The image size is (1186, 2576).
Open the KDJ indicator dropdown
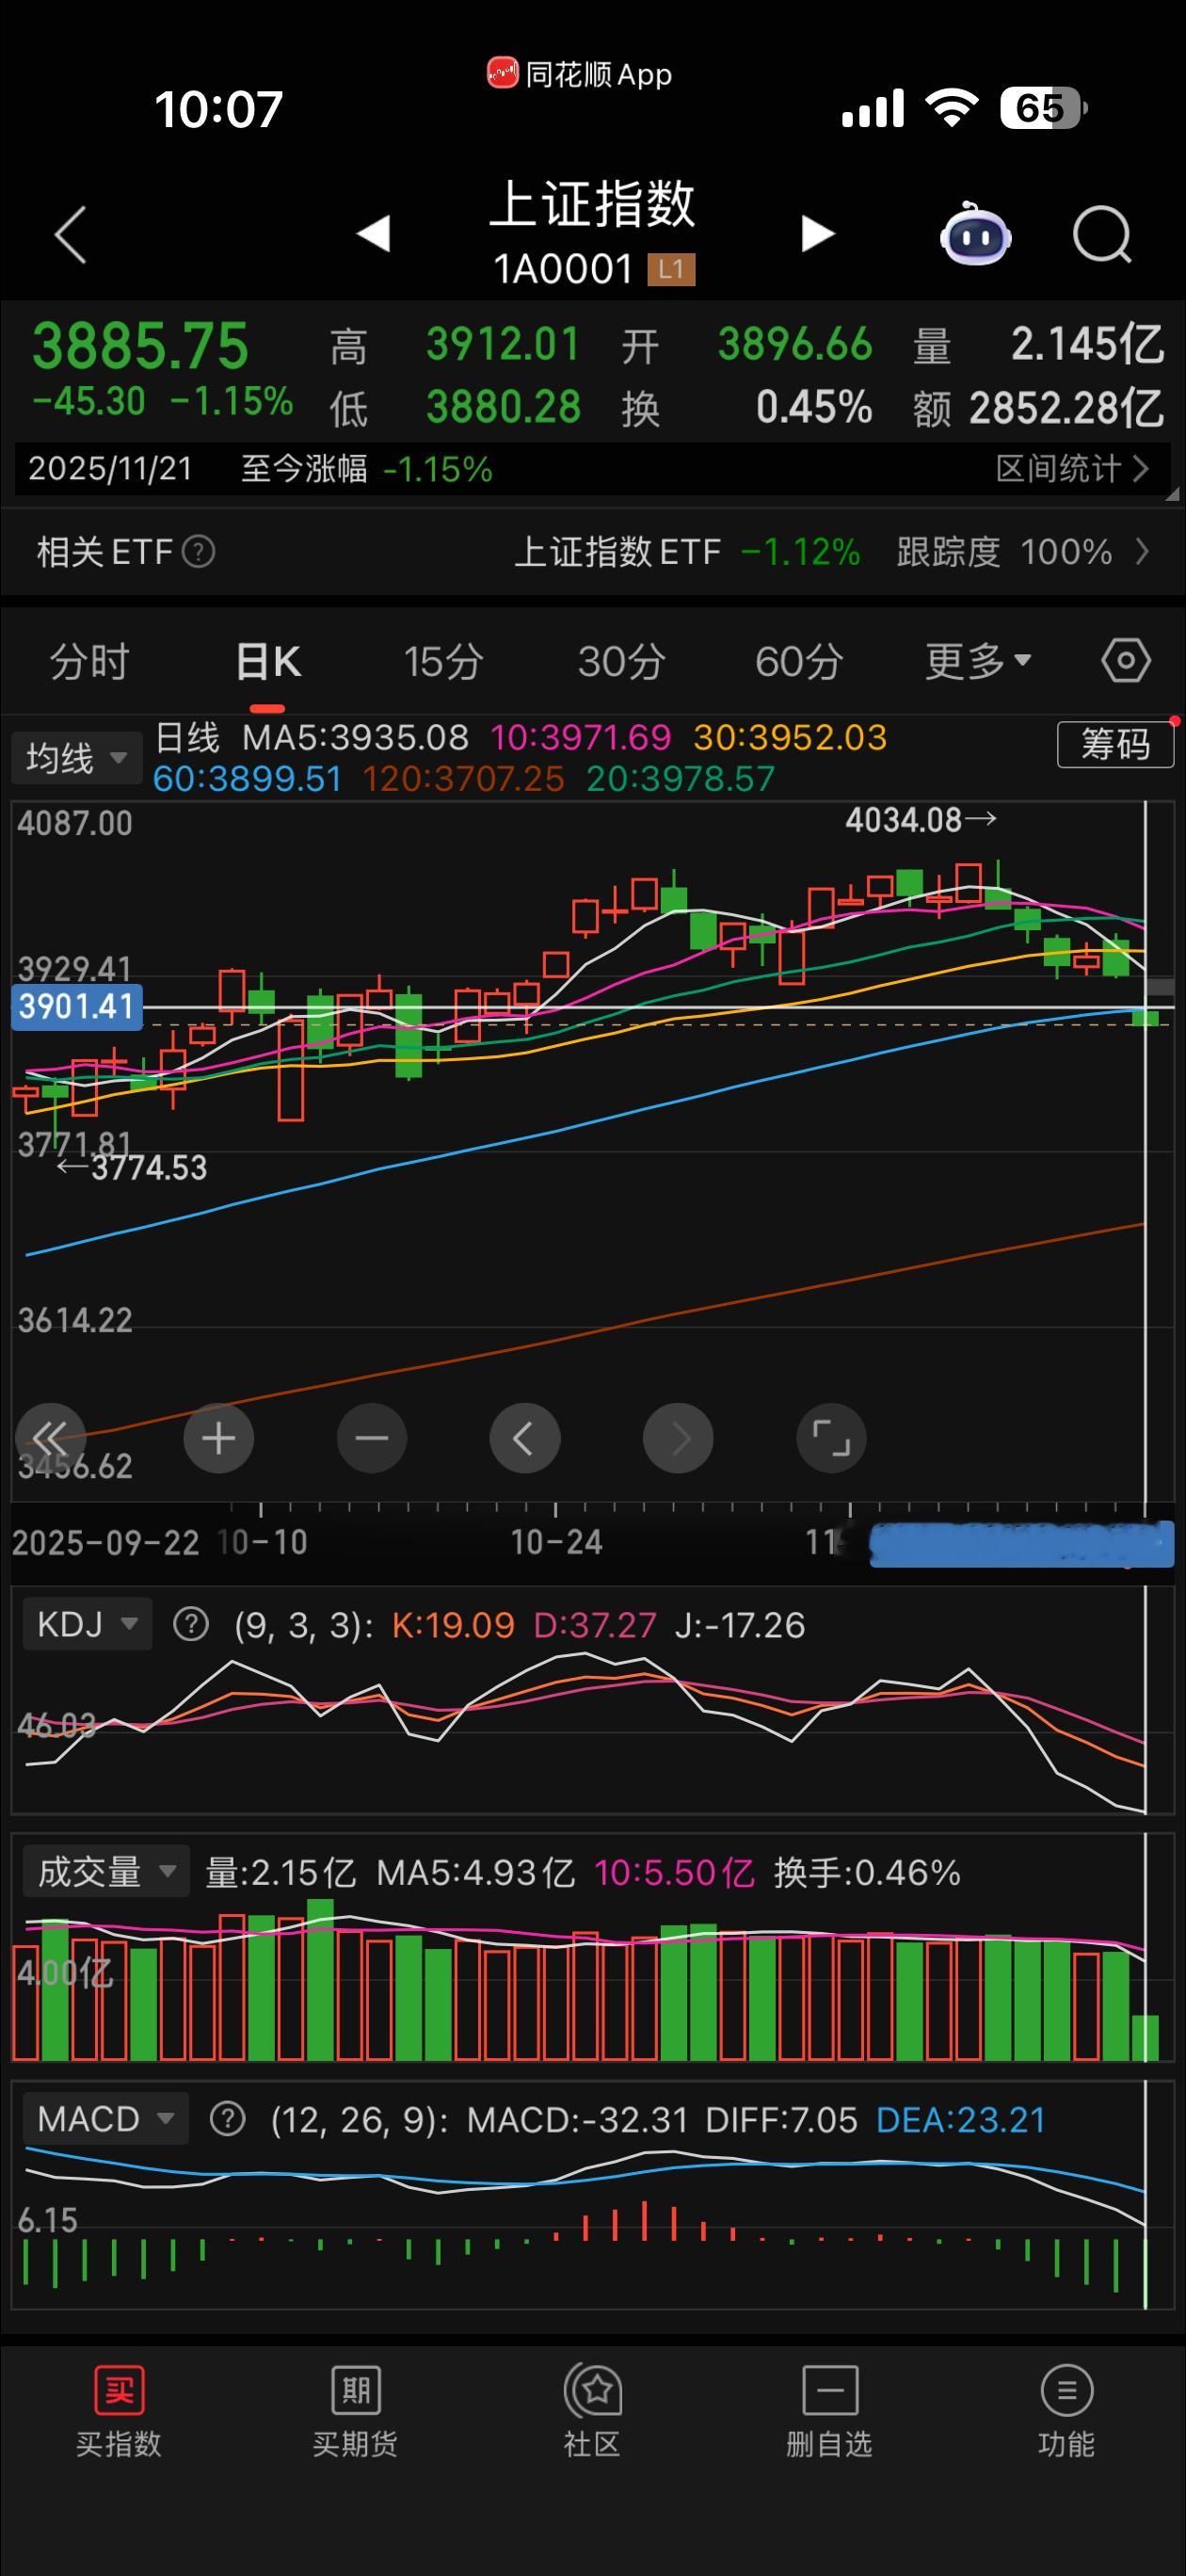tap(87, 1624)
